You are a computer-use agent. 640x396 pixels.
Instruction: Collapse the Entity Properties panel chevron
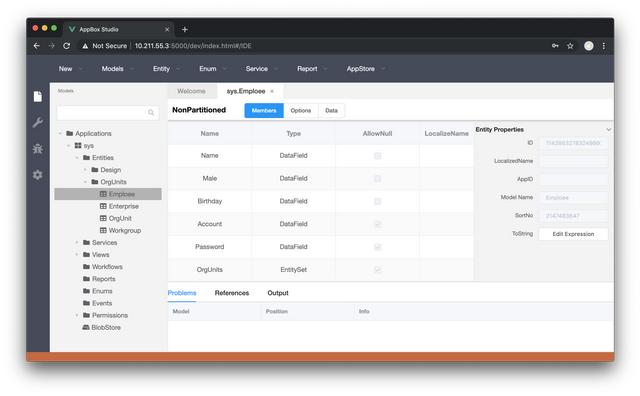[609, 129]
